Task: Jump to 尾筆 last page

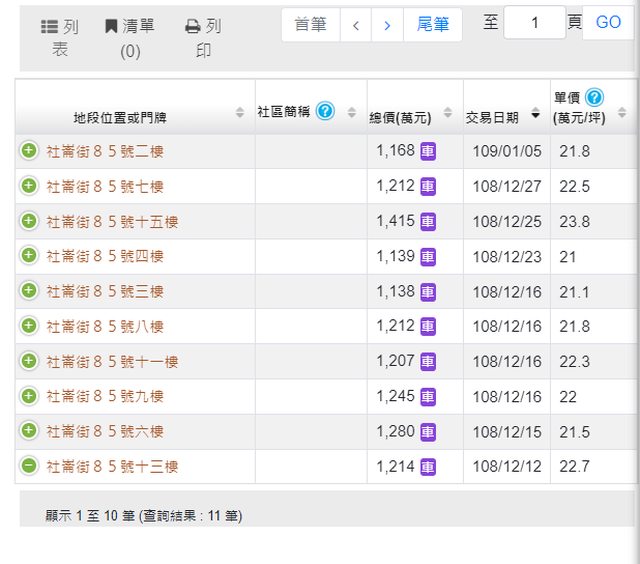Action: pyautogui.click(x=433, y=25)
